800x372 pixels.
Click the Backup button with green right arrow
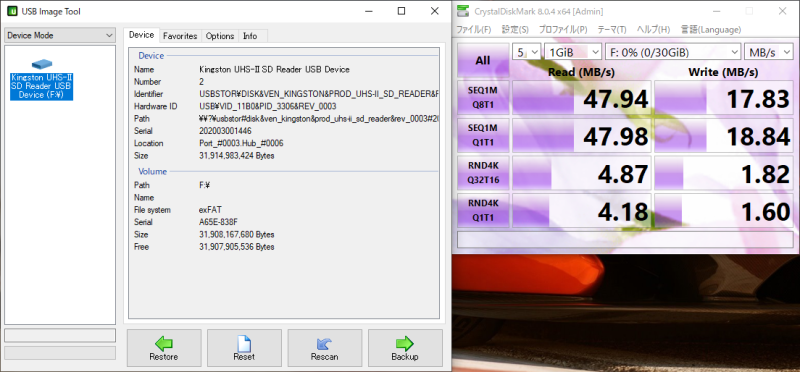(x=405, y=349)
